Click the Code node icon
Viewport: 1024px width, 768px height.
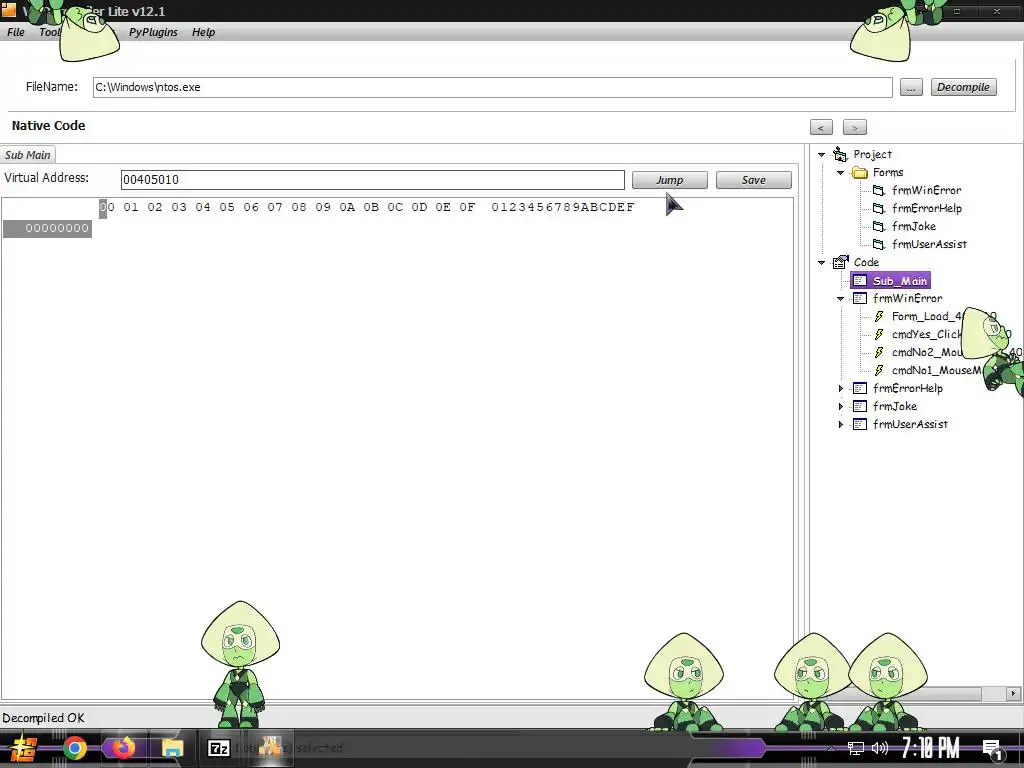click(x=840, y=262)
